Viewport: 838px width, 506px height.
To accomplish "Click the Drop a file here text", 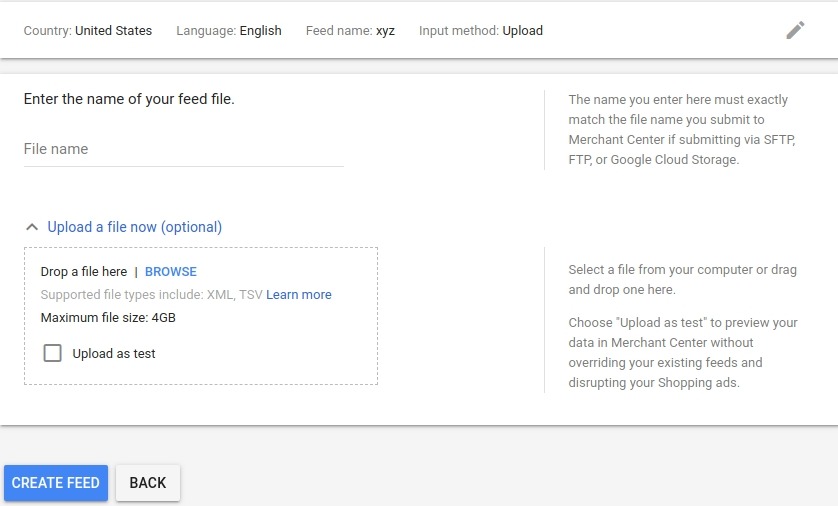I will [84, 271].
